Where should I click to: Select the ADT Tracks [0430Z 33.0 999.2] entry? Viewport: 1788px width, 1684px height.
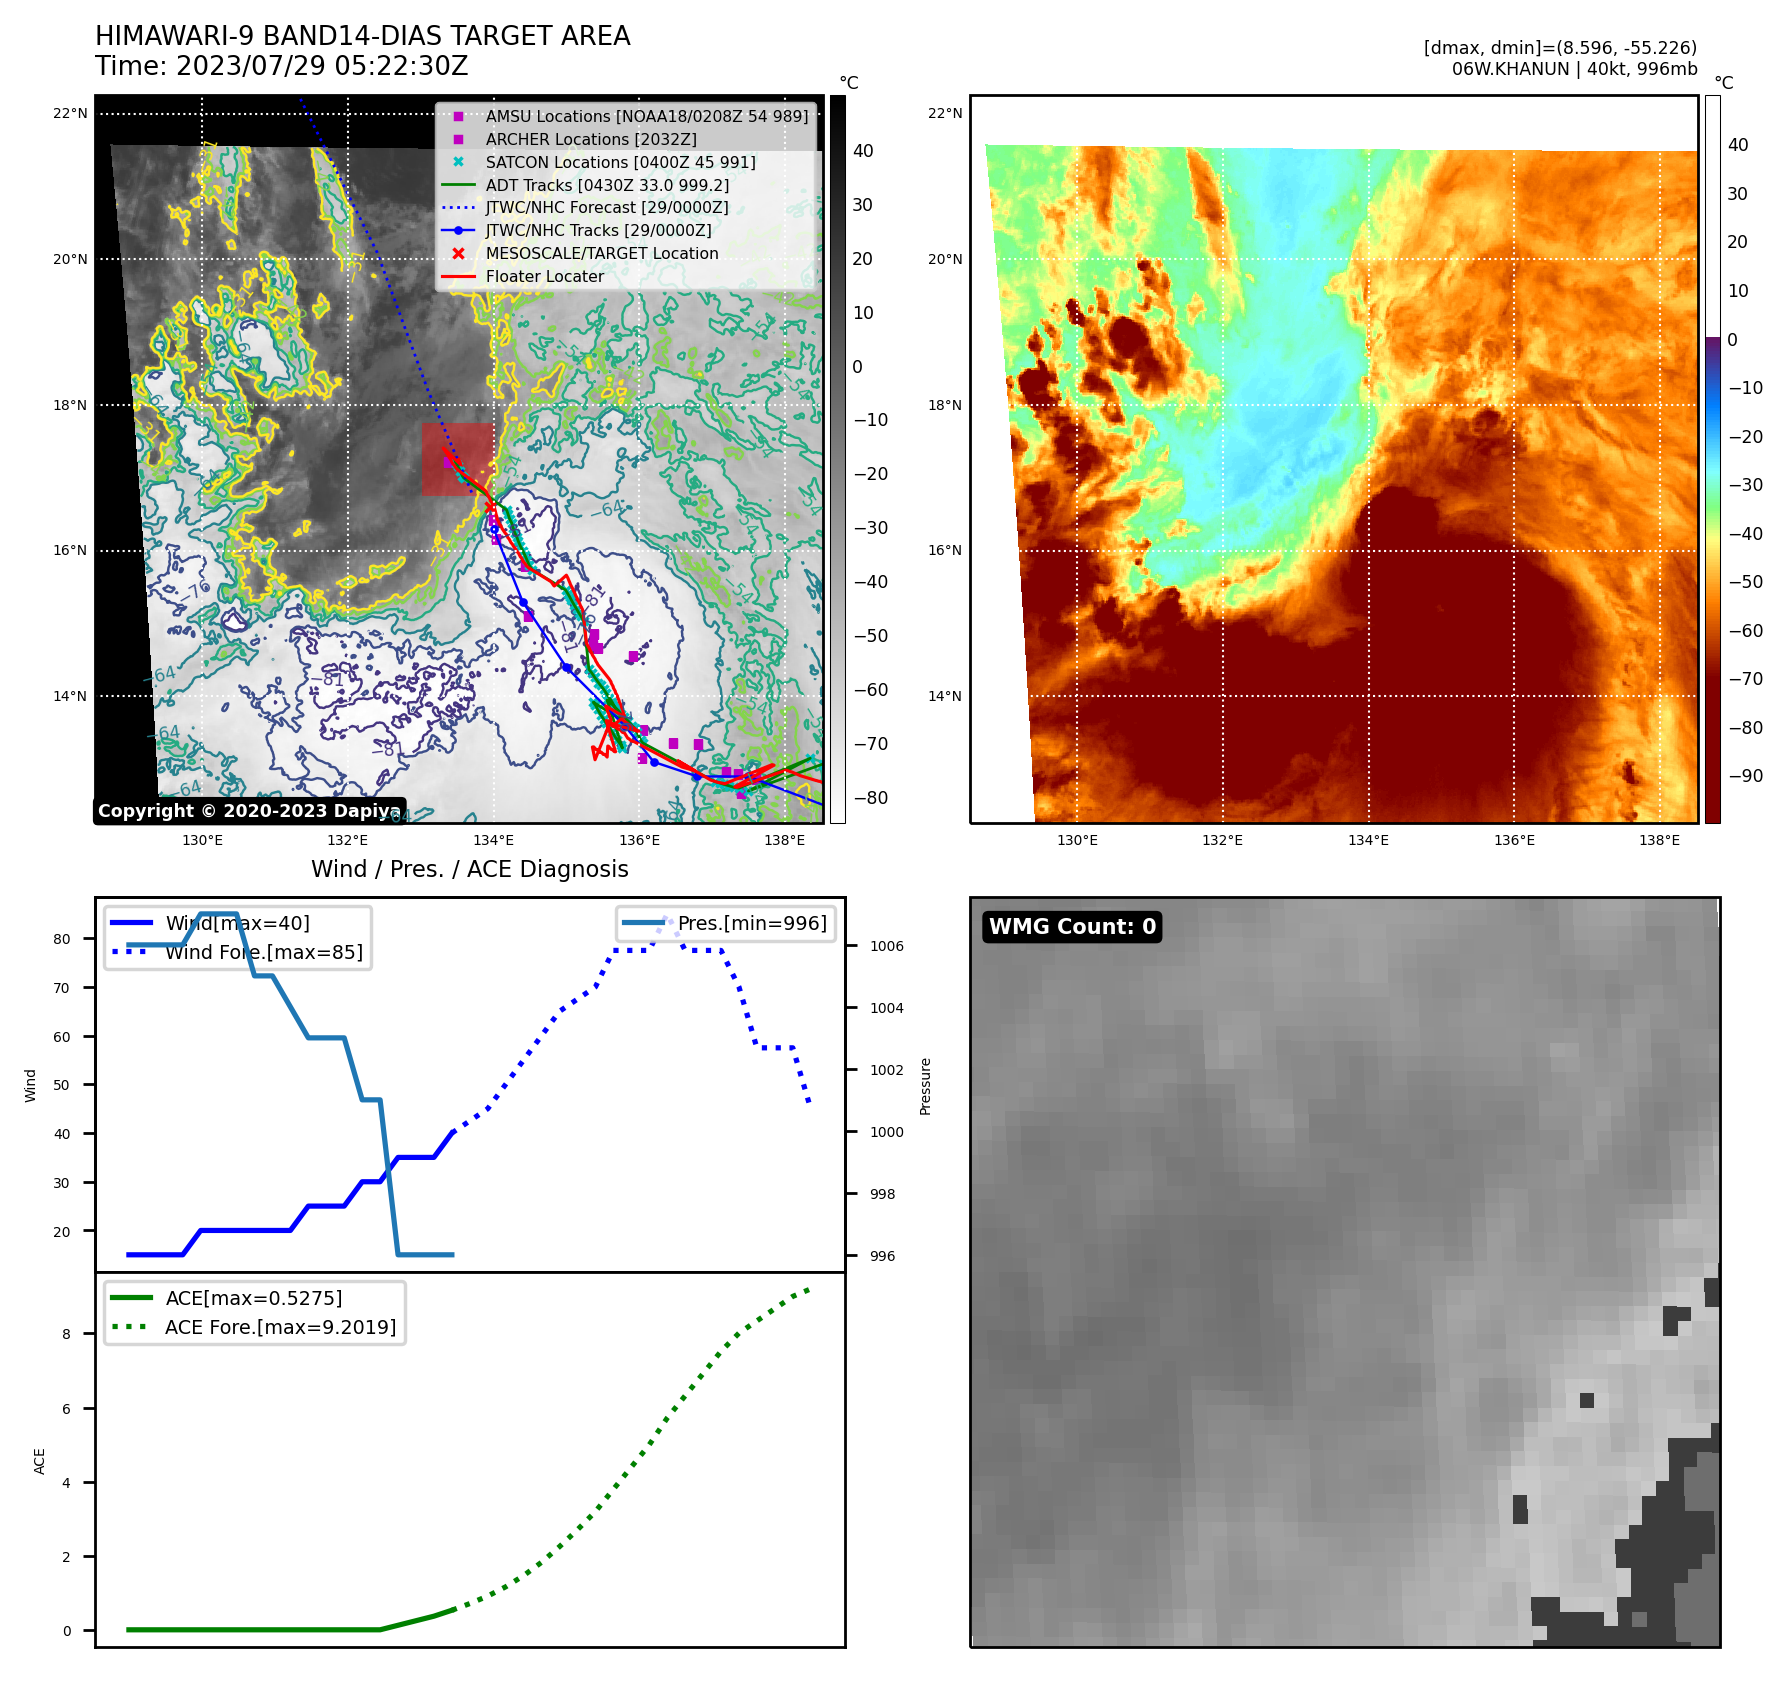[x=607, y=185]
